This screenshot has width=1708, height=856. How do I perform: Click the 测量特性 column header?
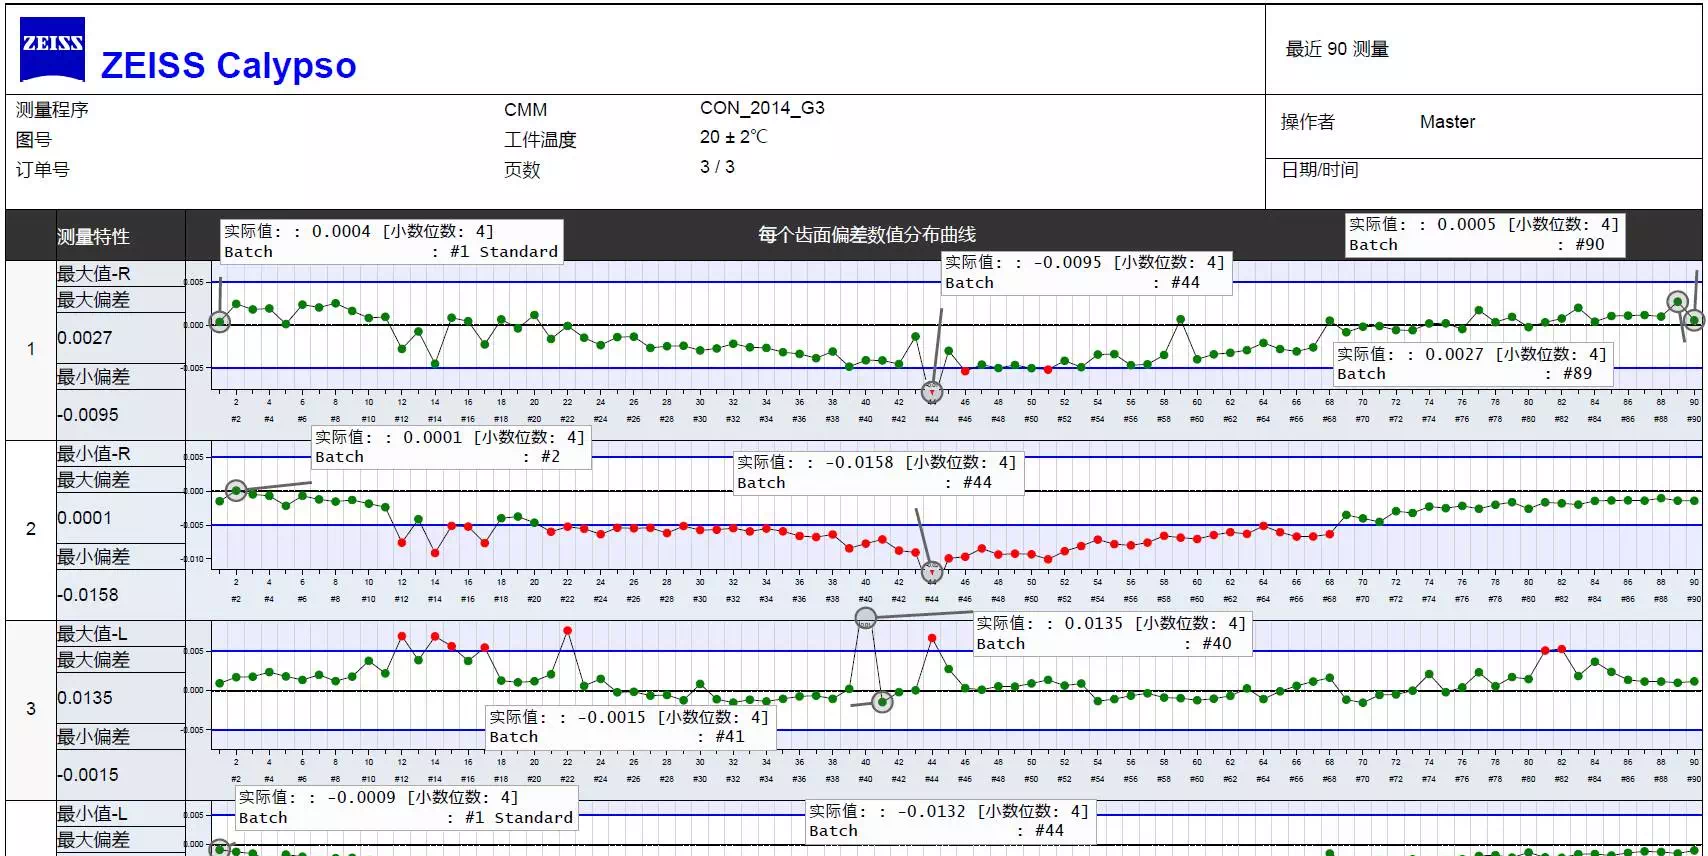point(94,236)
